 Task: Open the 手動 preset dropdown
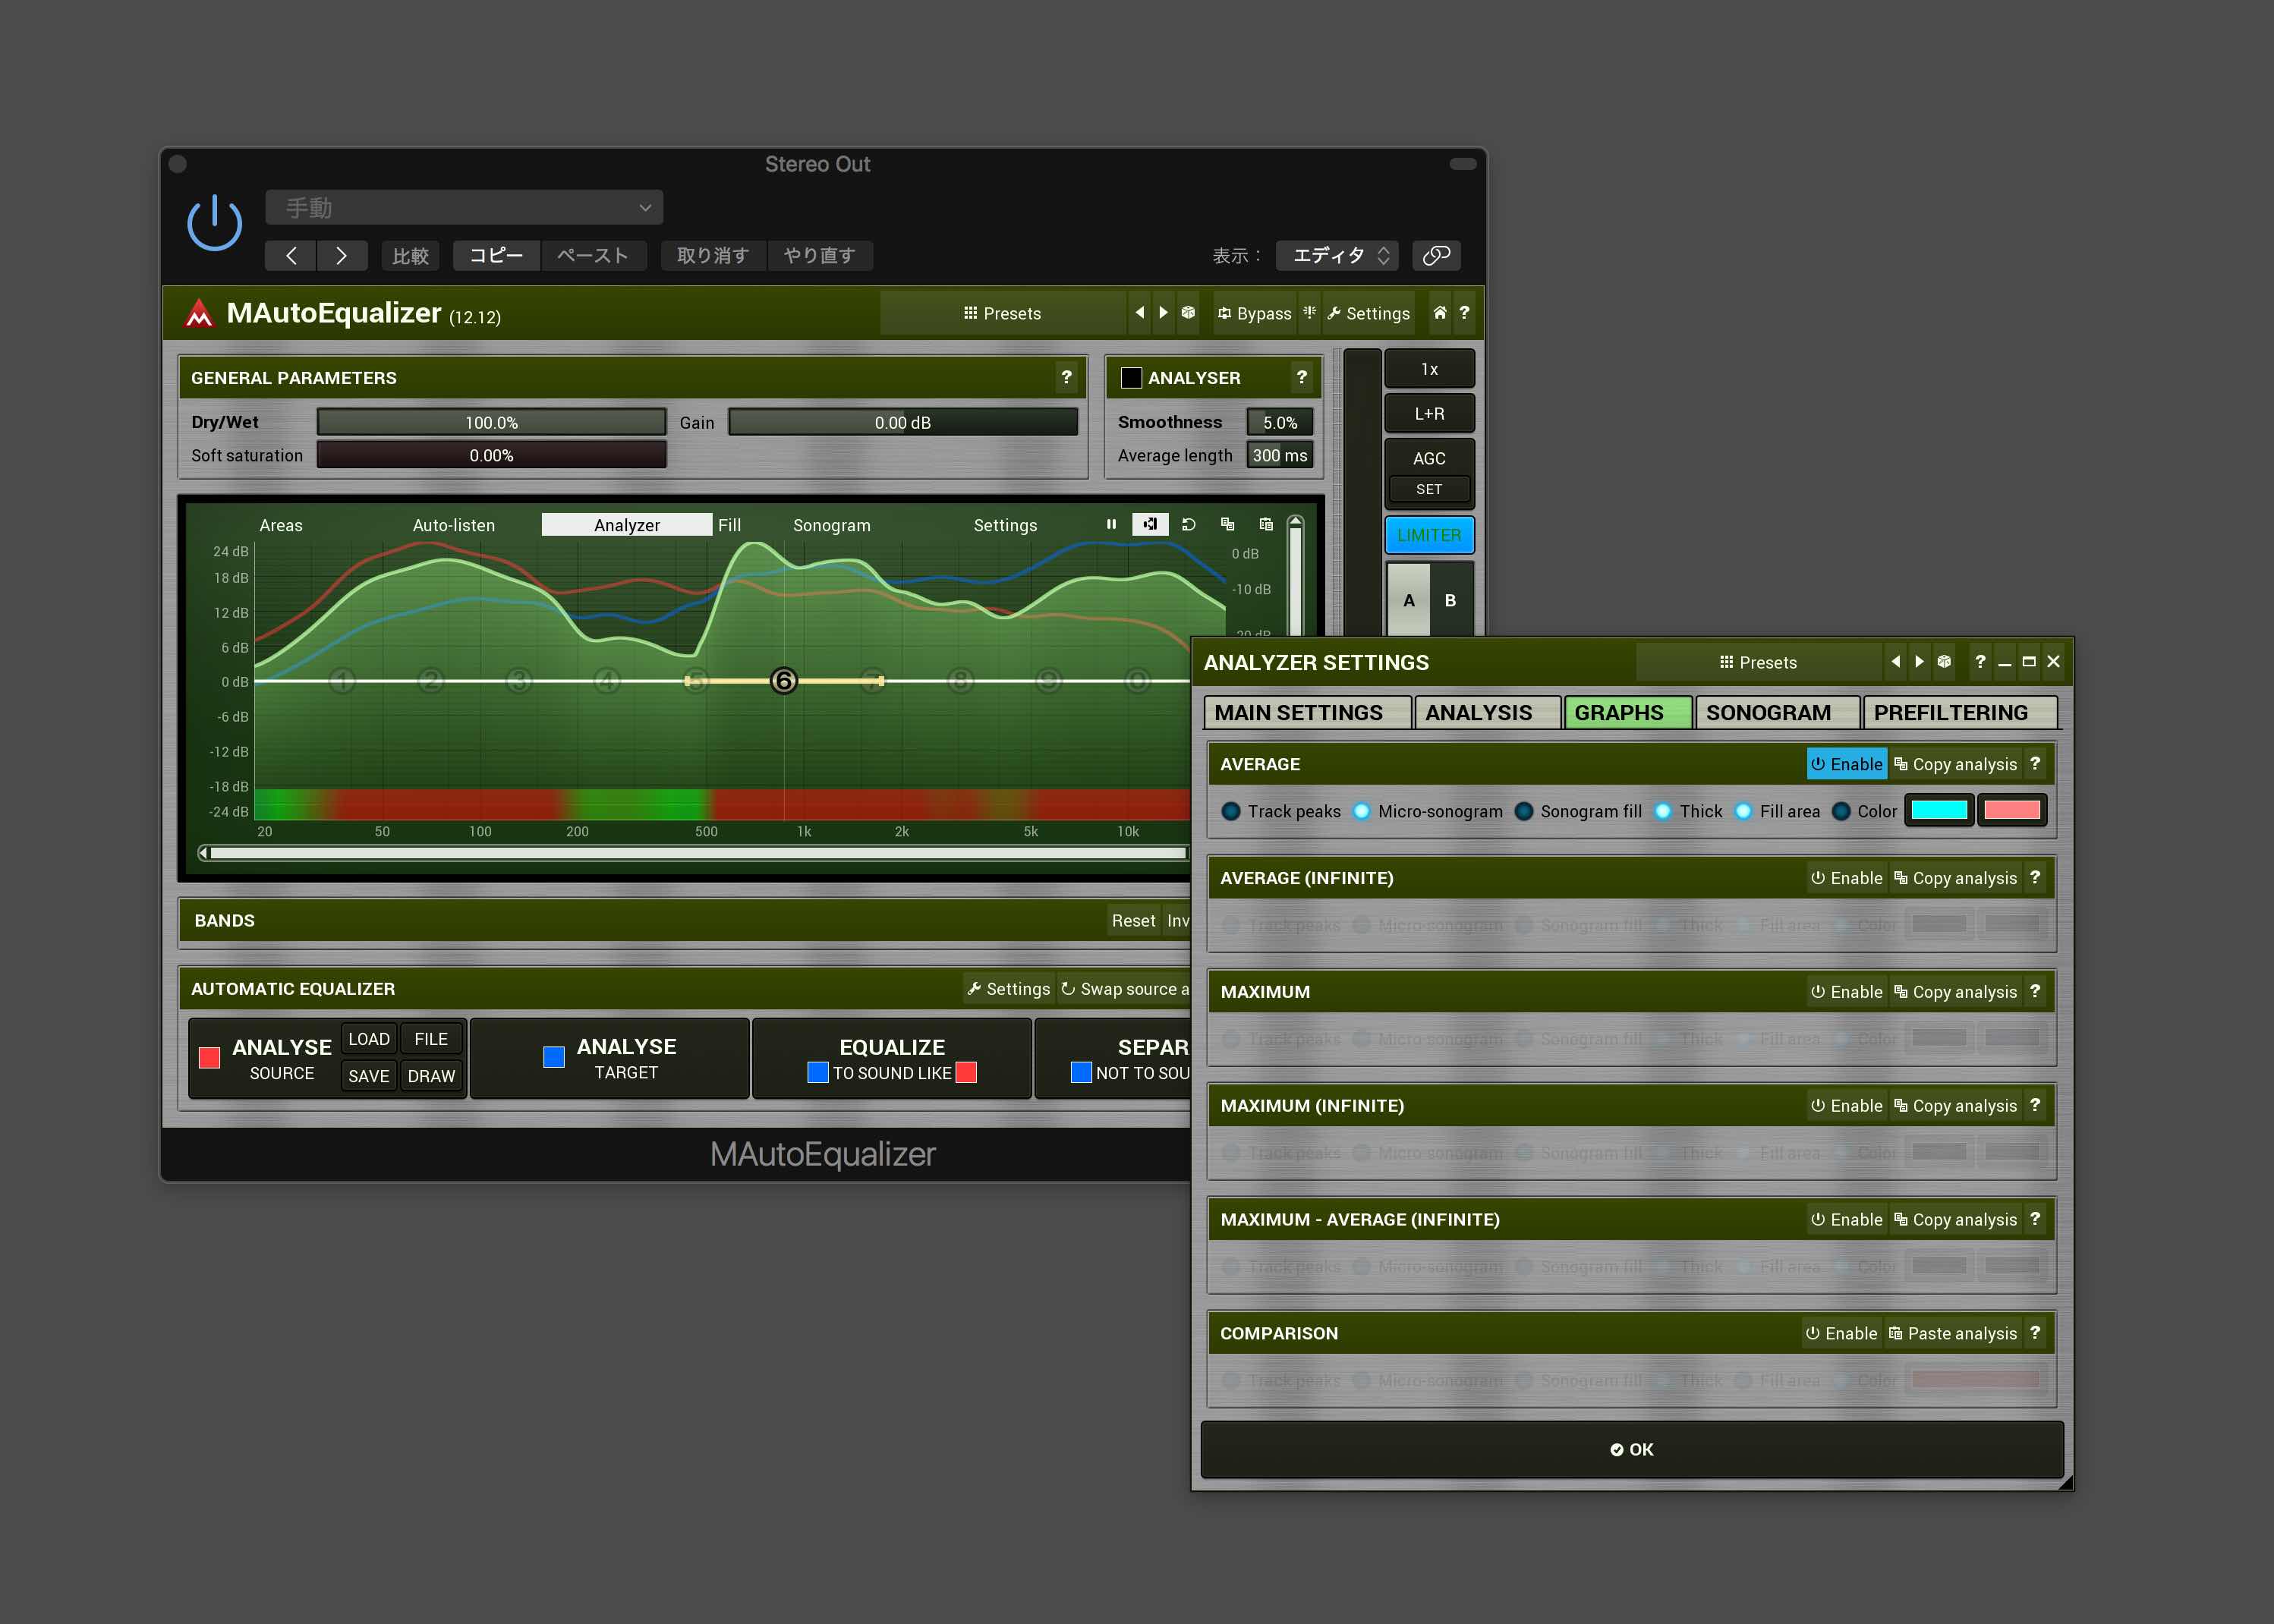click(x=464, y=208)
